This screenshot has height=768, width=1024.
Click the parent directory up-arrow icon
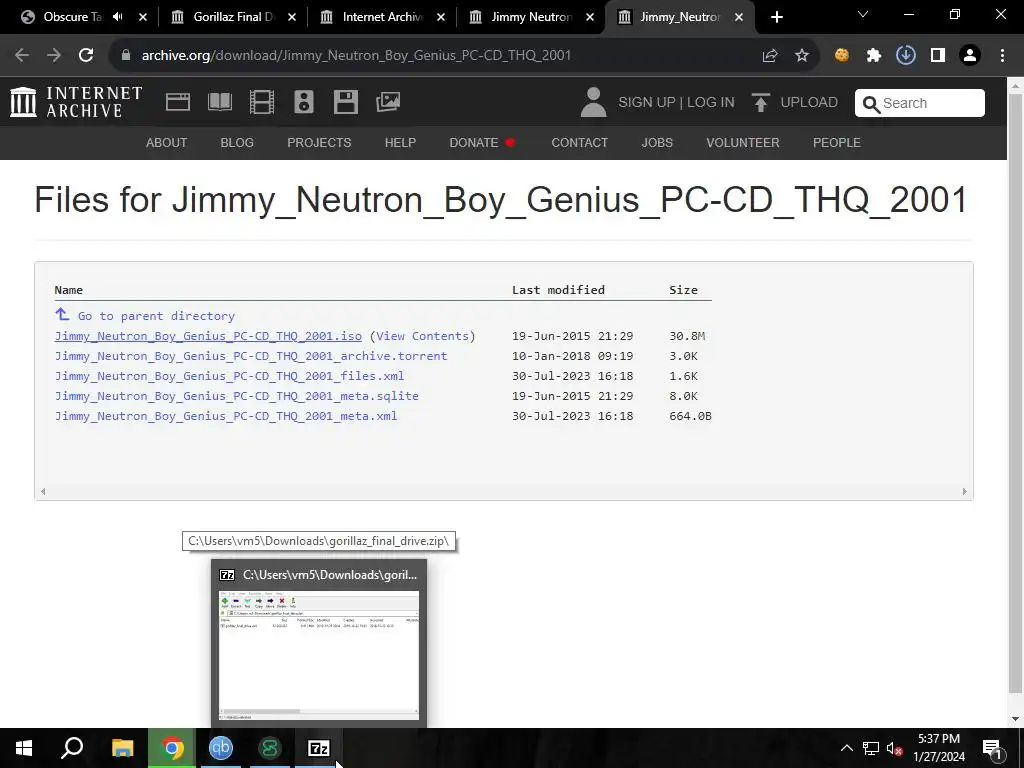(62, 315)
